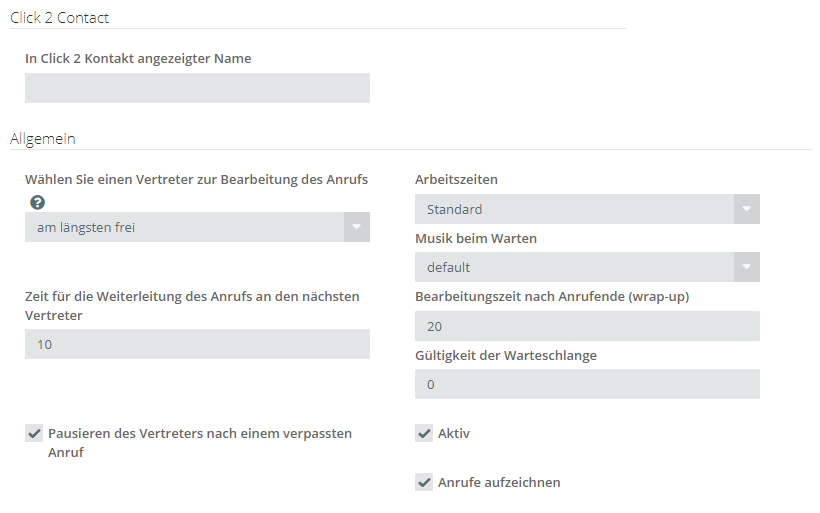Screen dimensions: 820x513
Task: Open the Arbeitszeiten 'Standard' dropdown
Action: (587, 209)
